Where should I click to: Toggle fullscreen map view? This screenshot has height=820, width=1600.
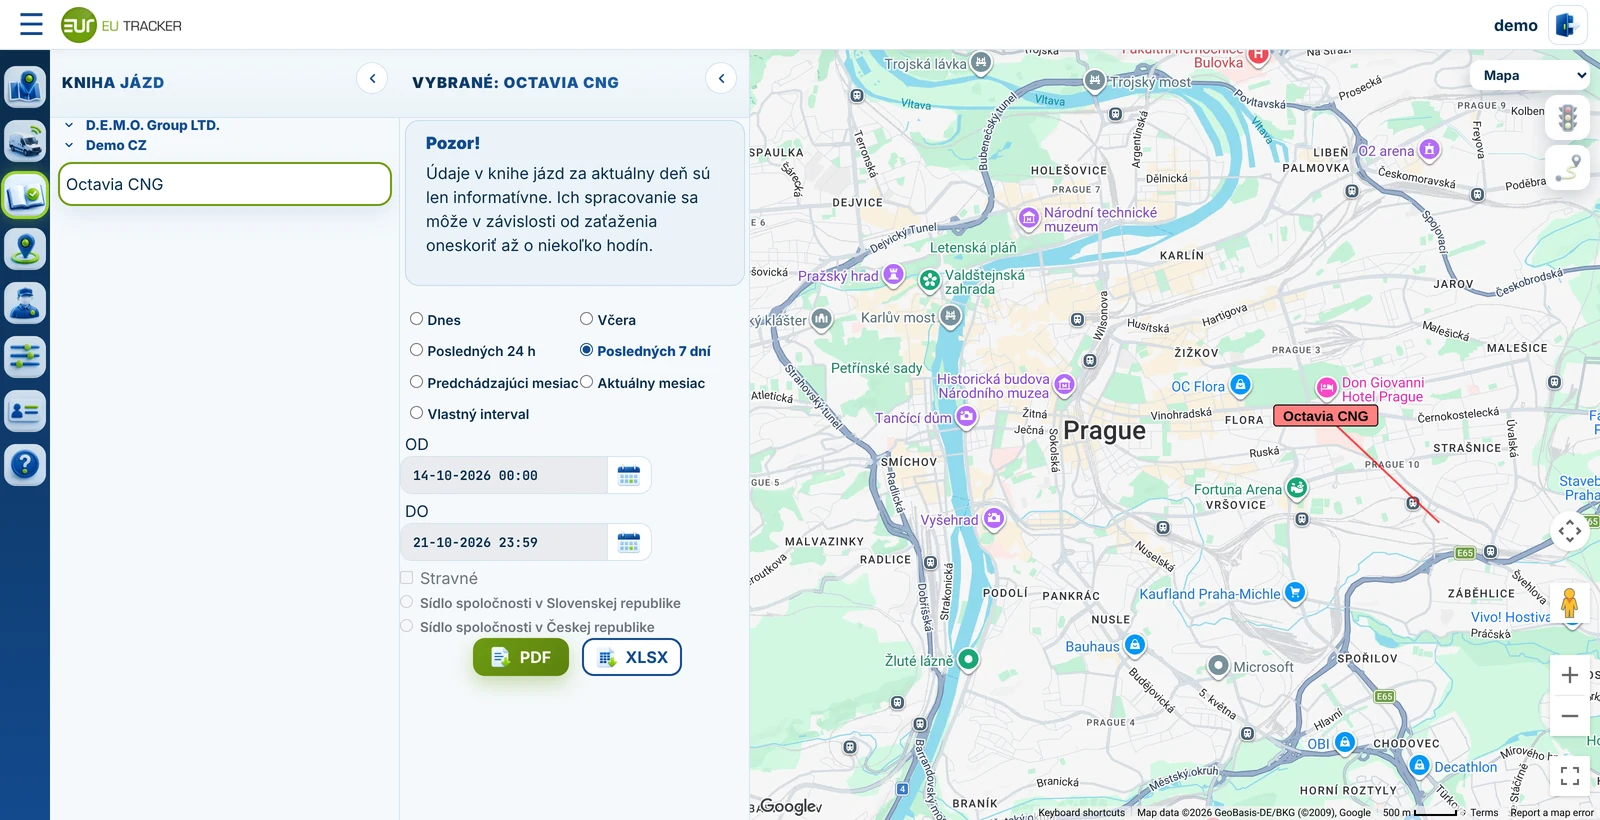[1570, 775]
